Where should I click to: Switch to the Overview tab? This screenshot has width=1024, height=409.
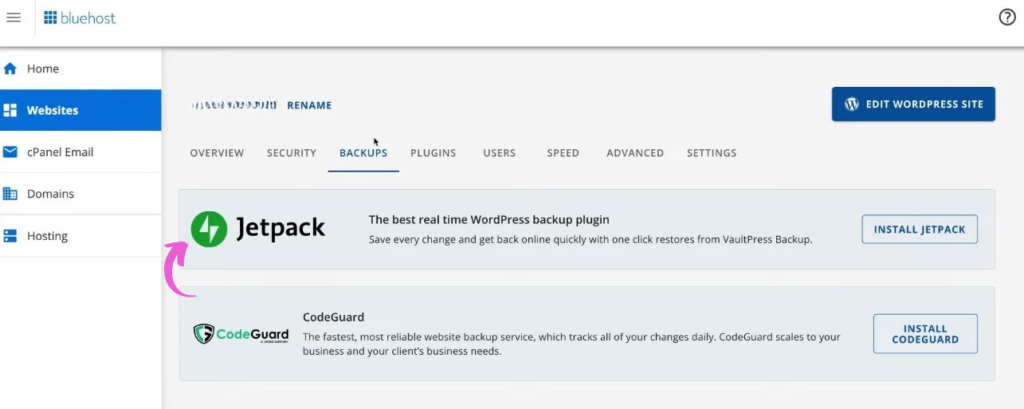point(217,153)
